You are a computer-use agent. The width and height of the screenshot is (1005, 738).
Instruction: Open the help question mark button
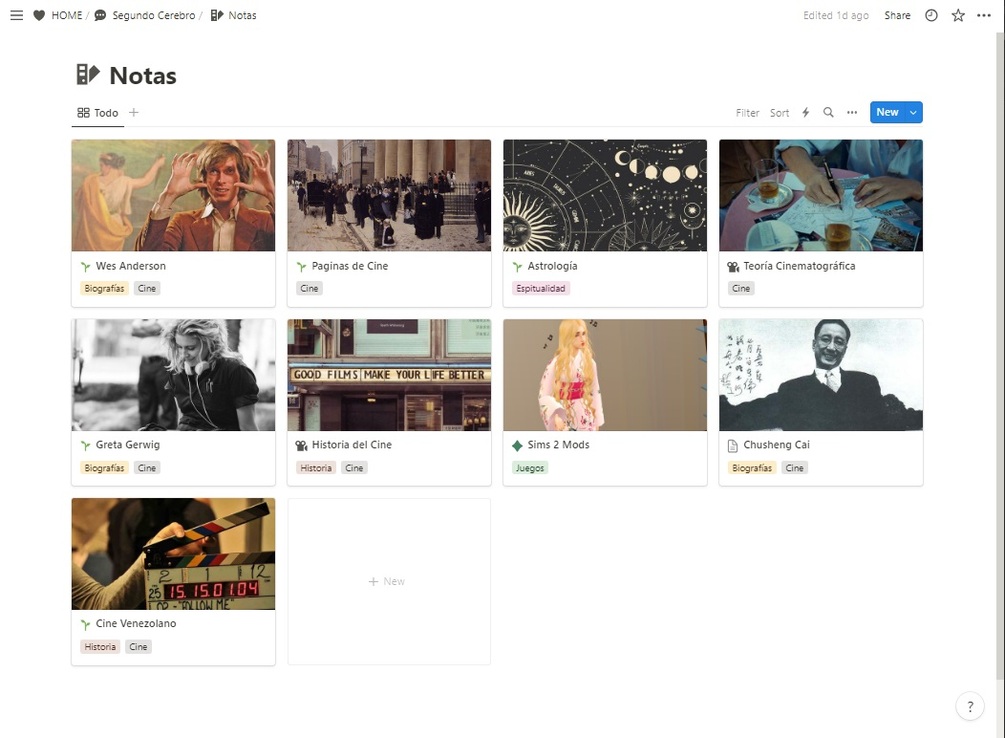point(970,707)
